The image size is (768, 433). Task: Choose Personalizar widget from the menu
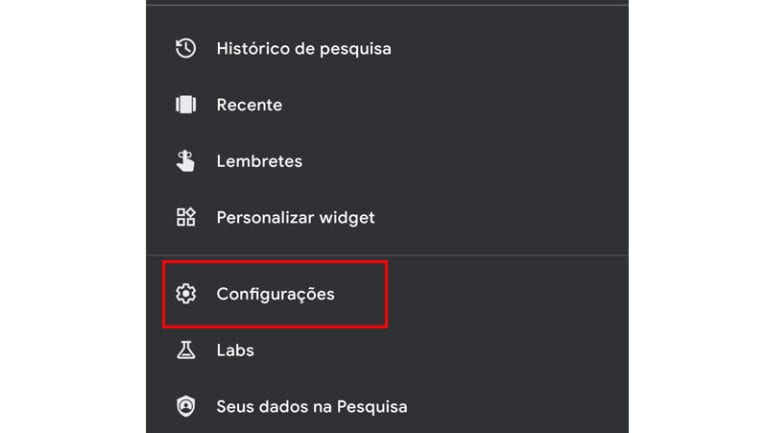pyautogui.click(x=295, y=217)
